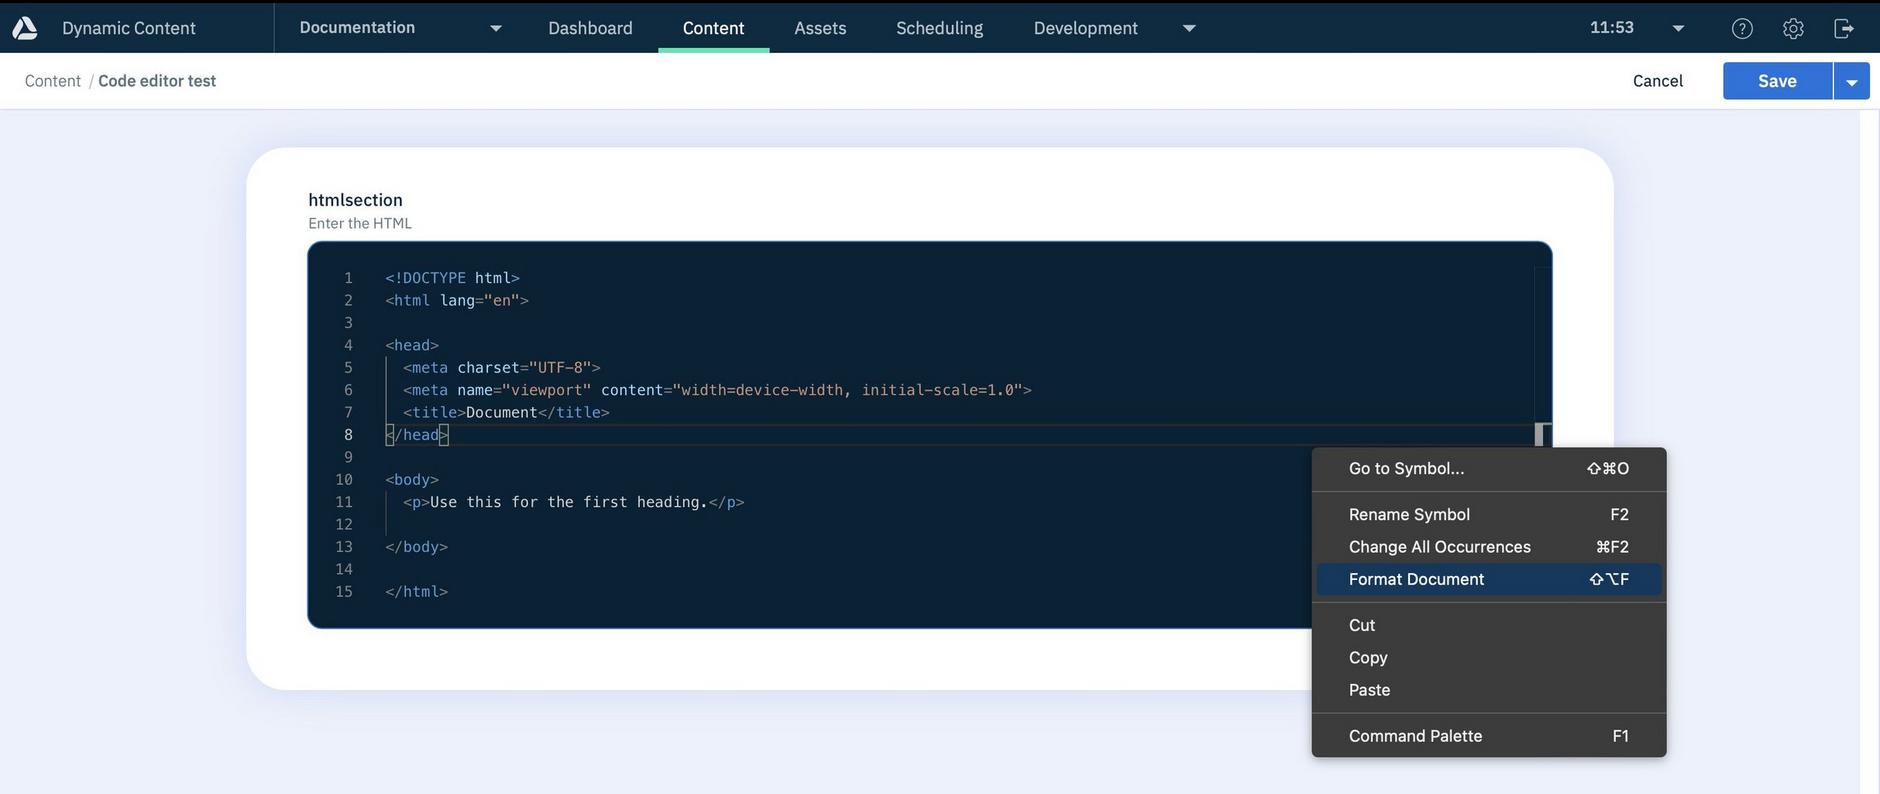Screen dimensions: 1880x794
Task: Expand the Development menu arrow
Action: 1189,28
